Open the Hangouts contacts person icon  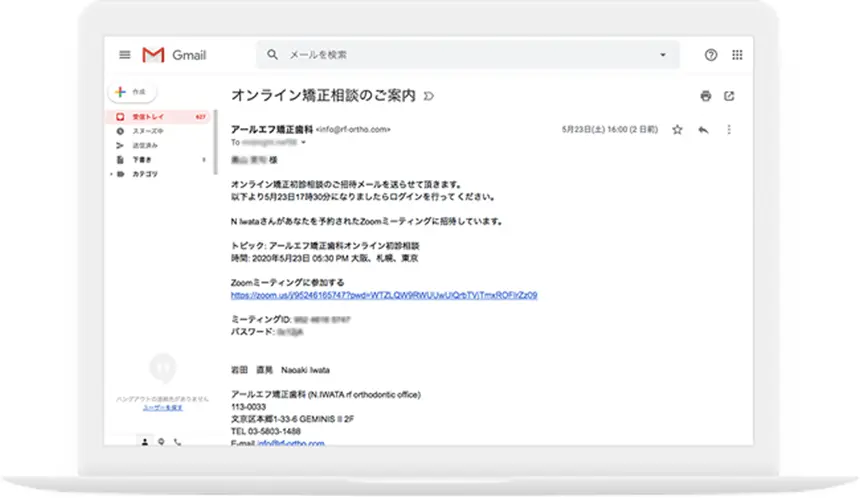point(145,441)
